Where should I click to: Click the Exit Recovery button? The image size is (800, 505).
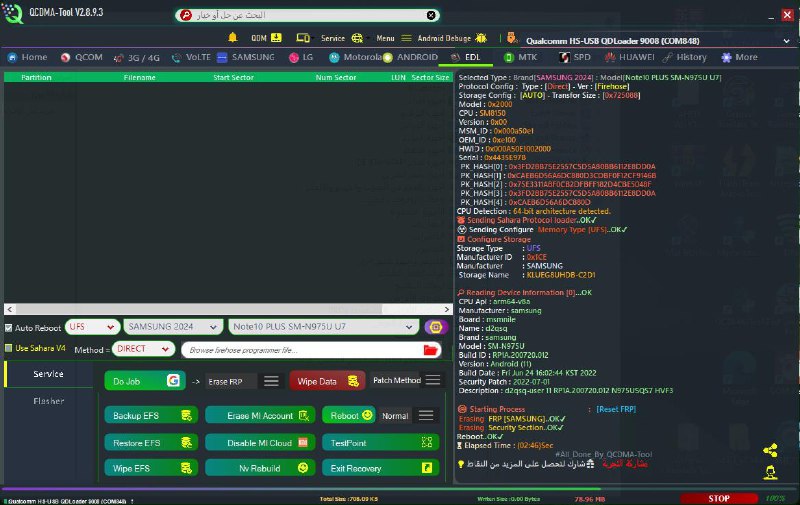[381, 468]
